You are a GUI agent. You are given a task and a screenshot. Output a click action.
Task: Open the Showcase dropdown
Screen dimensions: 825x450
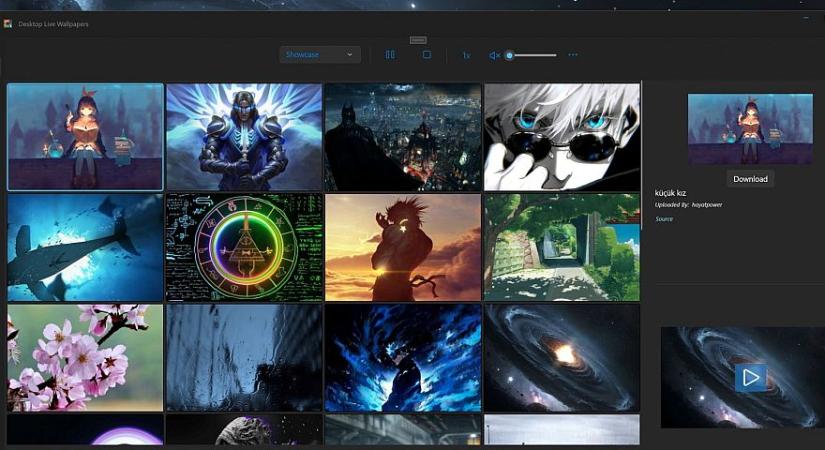pyautogui.click(x=320, y=55)
